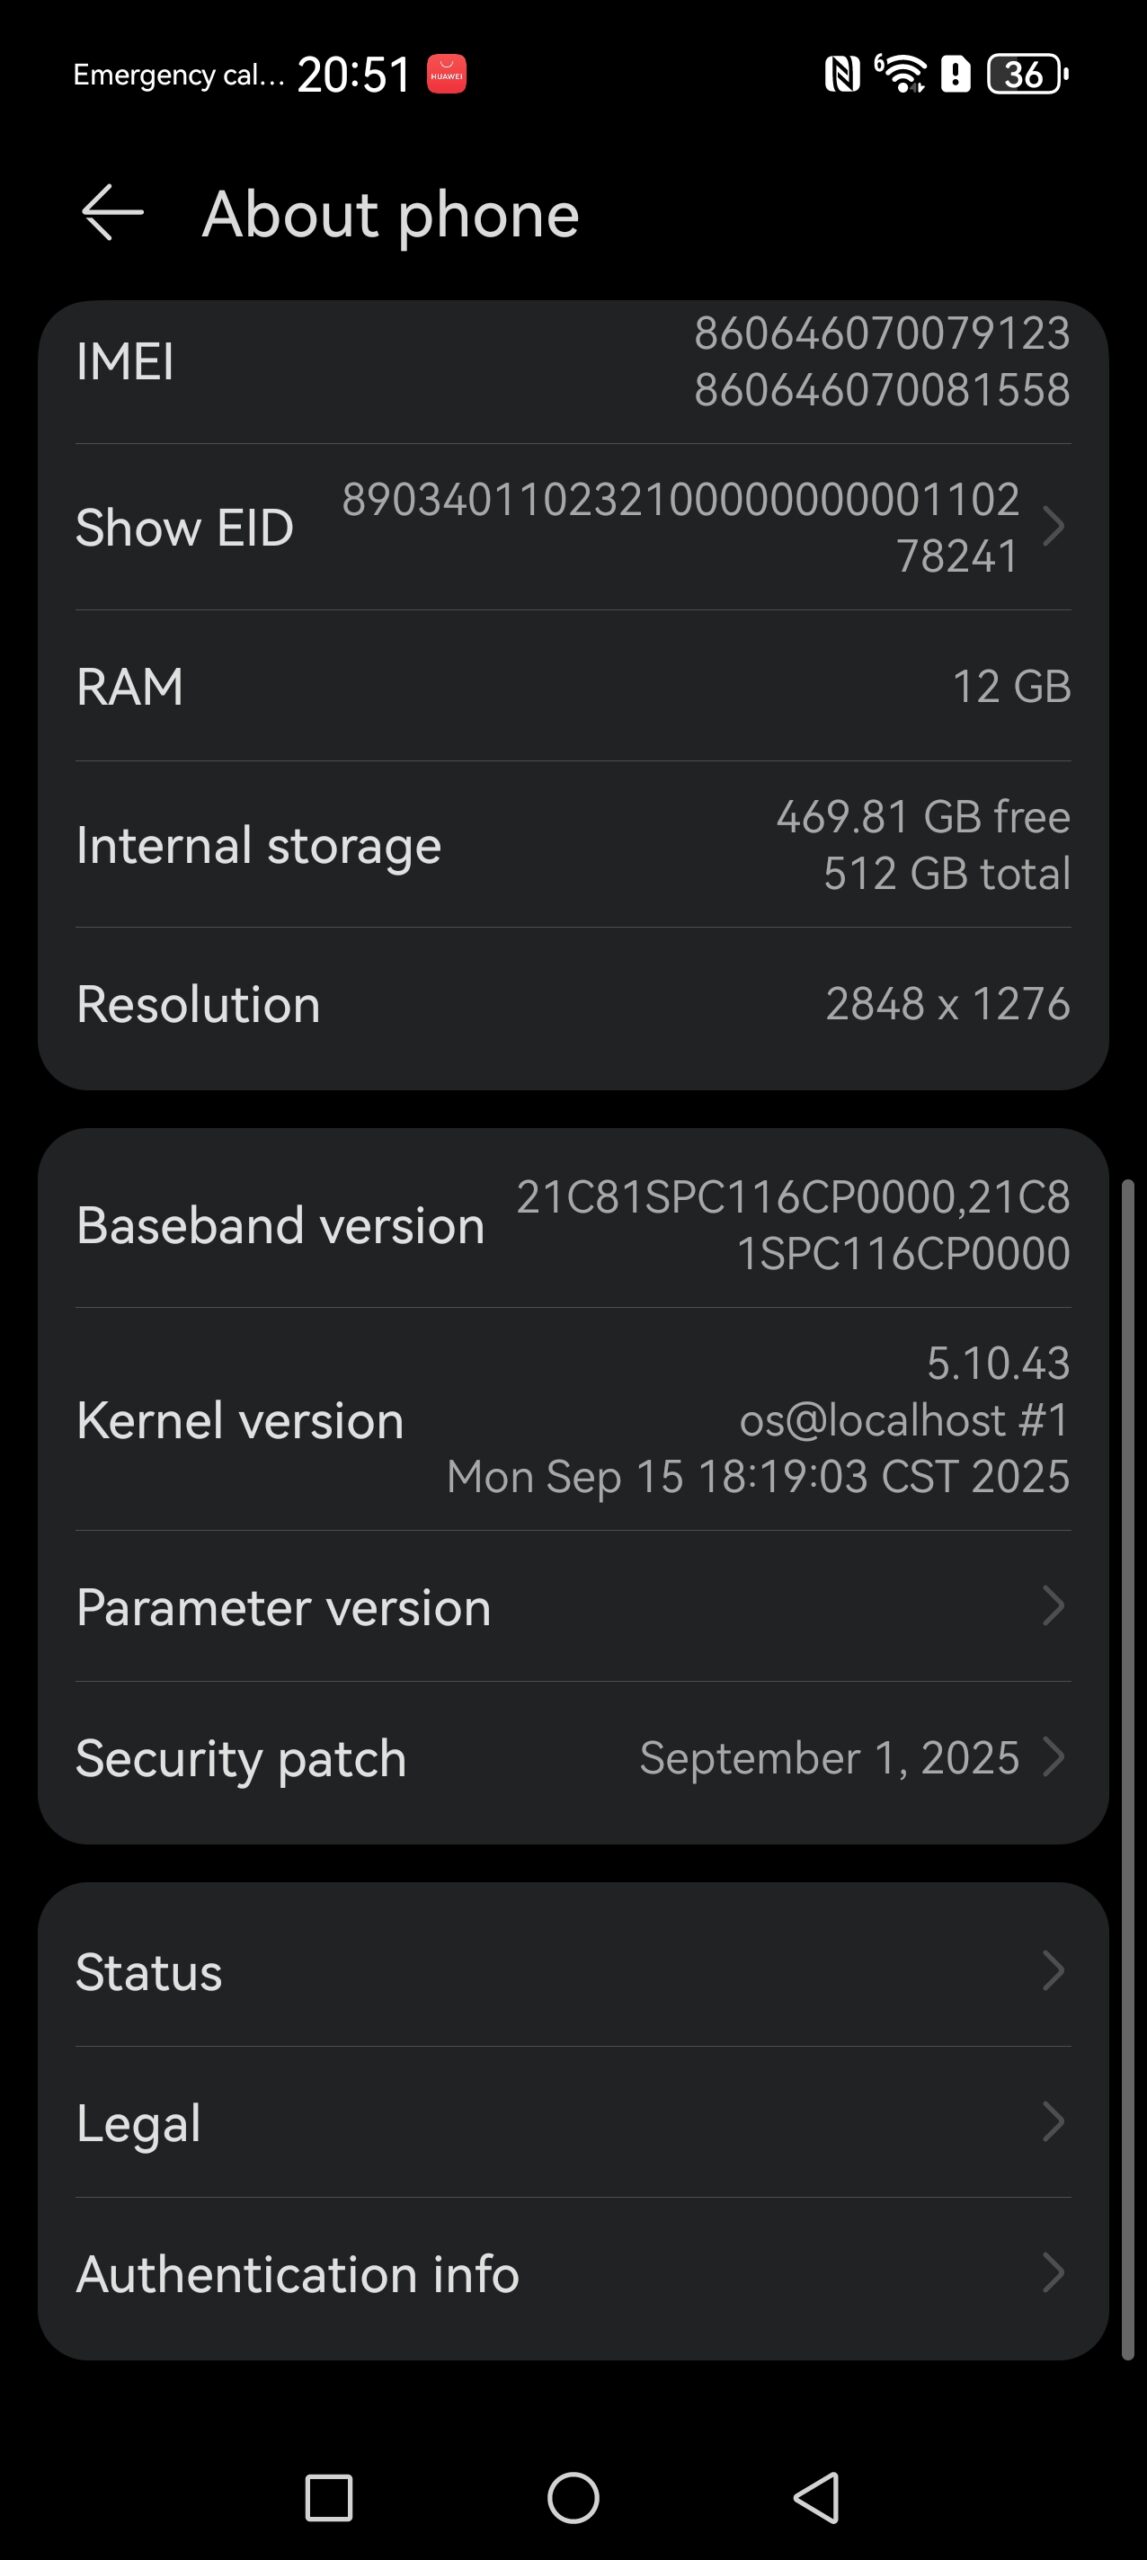This screenshot has width=1147, height=2560.
Task: Tap the Wi-Fi 6 signal icon
Action: (x=901, y=73)
